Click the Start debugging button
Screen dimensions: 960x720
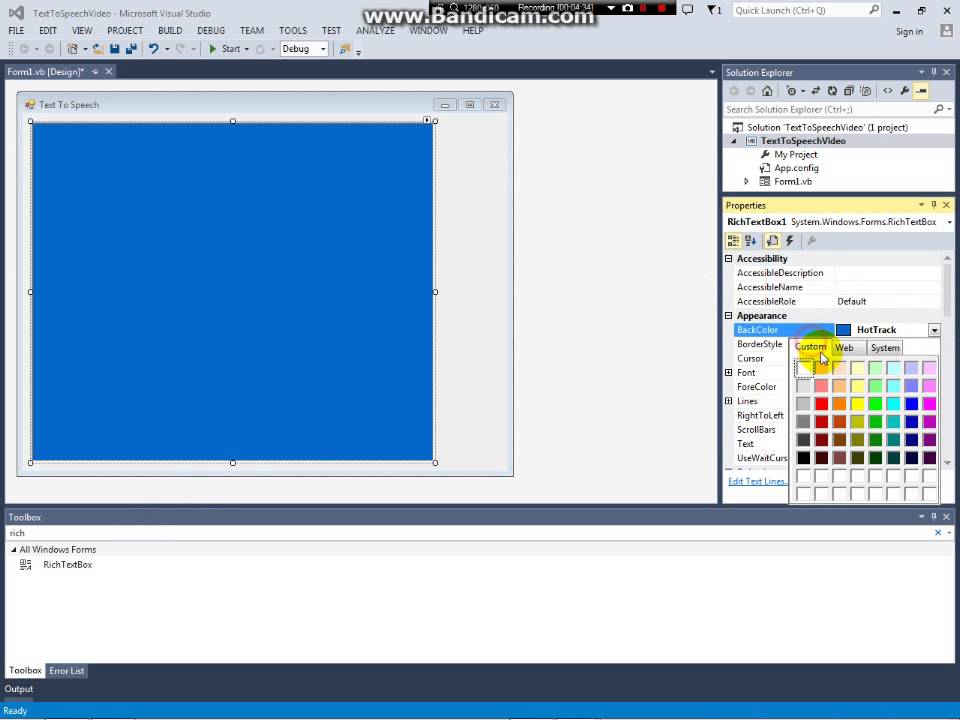click(225, 49)
